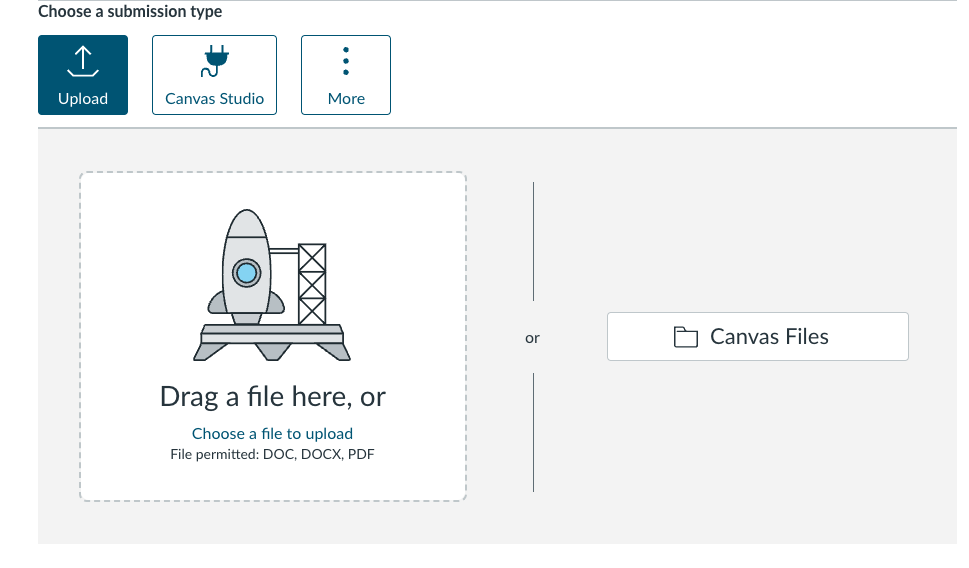Click the "Choose a file to upload" link
The width and height of the screenshot is (969, 568).
coord(272,433)
